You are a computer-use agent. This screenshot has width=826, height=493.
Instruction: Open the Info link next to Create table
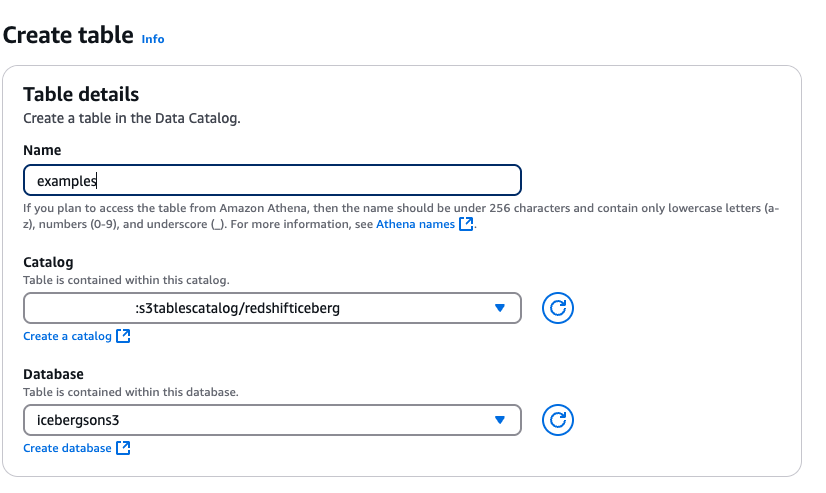(153, 39)
